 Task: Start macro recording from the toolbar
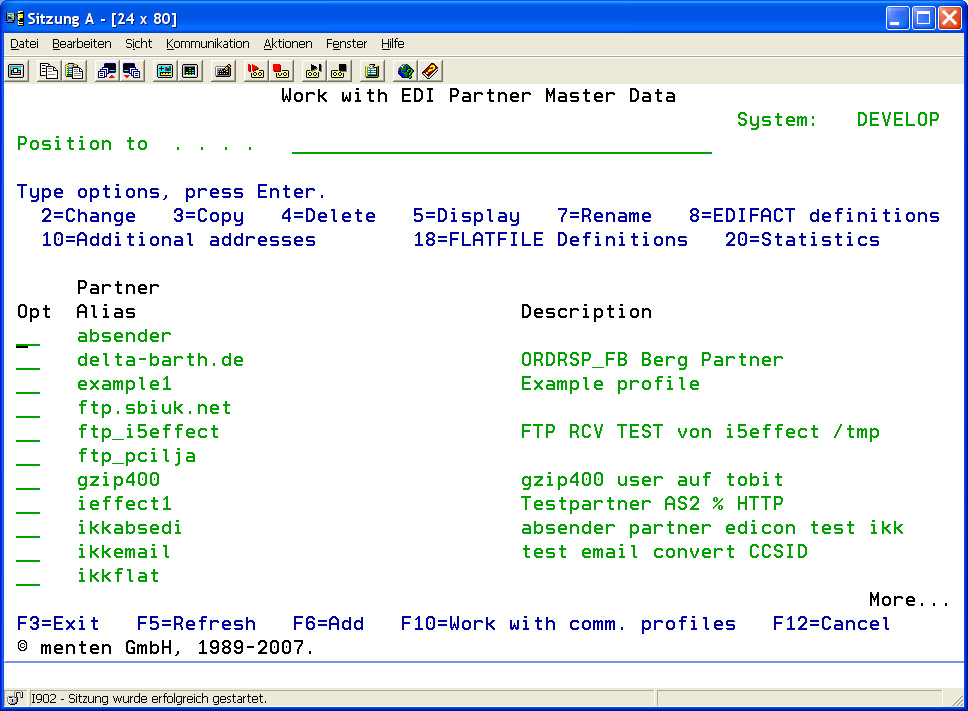pyautogui.click(x=255, y=71)
